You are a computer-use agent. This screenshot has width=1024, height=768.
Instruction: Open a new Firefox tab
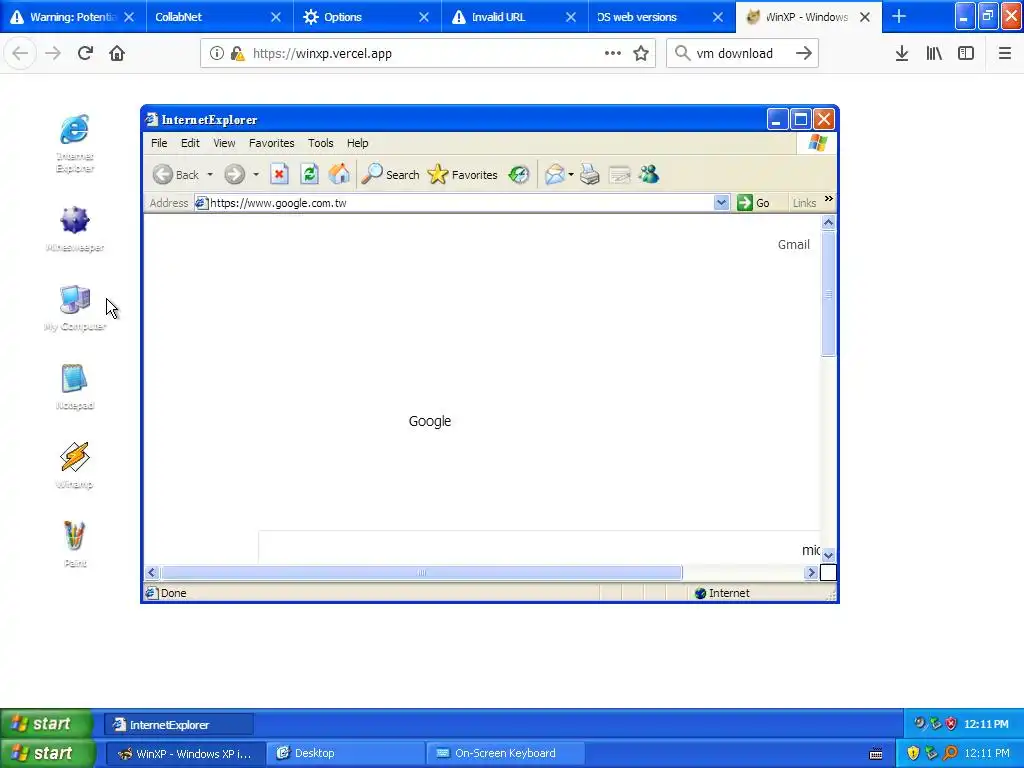click(899, 16)
